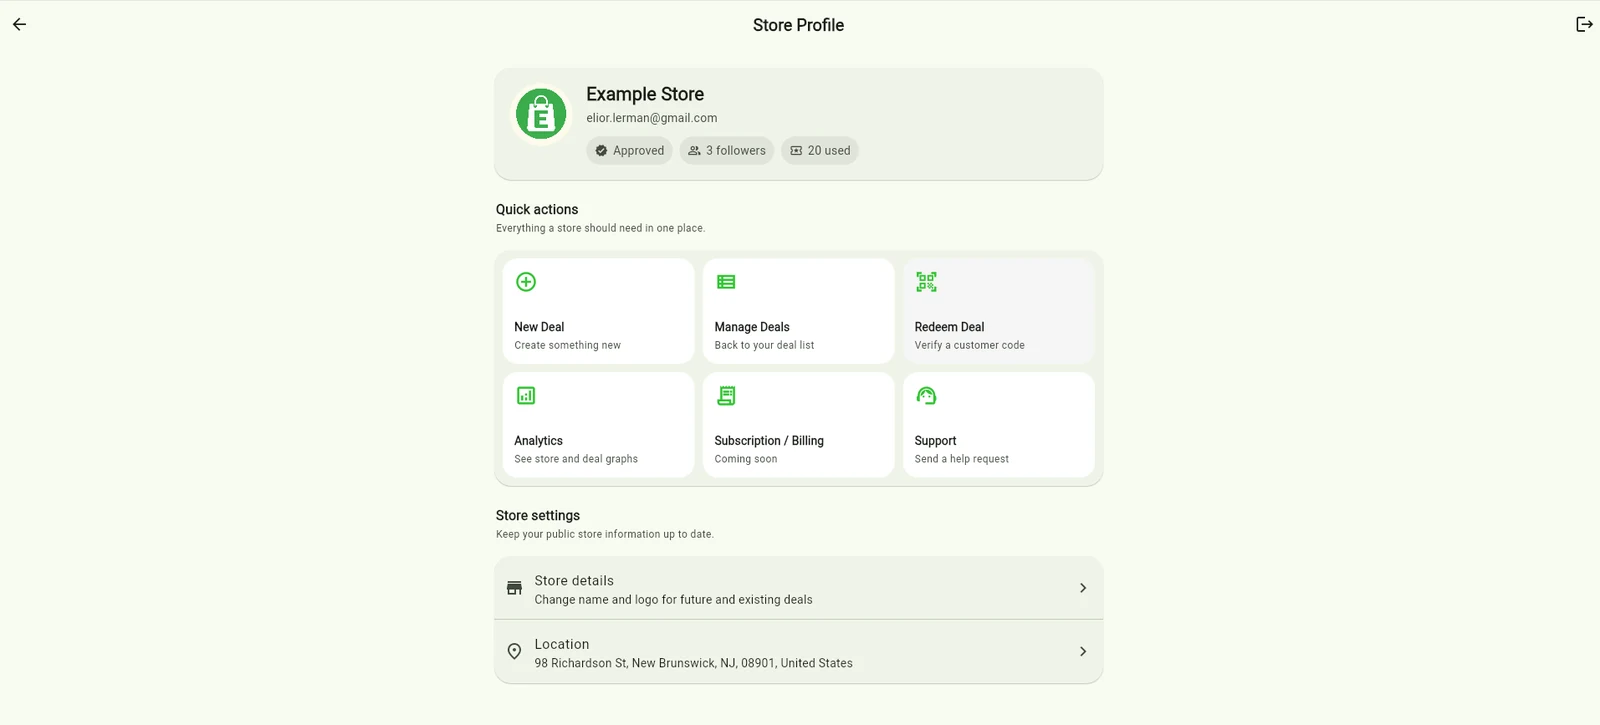
Task: Click 'Keep your public store information' text
Action: coord(604,535)
